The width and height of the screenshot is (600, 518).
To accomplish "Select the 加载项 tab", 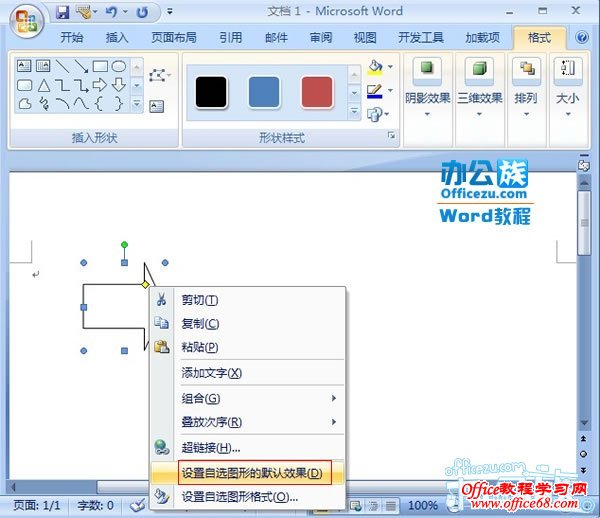I will click(483, 37).
